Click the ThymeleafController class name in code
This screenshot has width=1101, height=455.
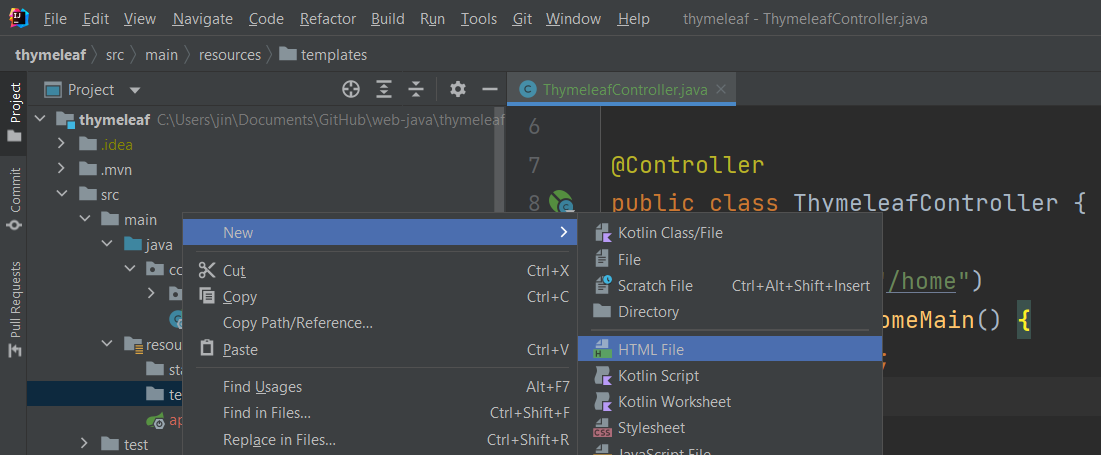(x=925, y=203)
